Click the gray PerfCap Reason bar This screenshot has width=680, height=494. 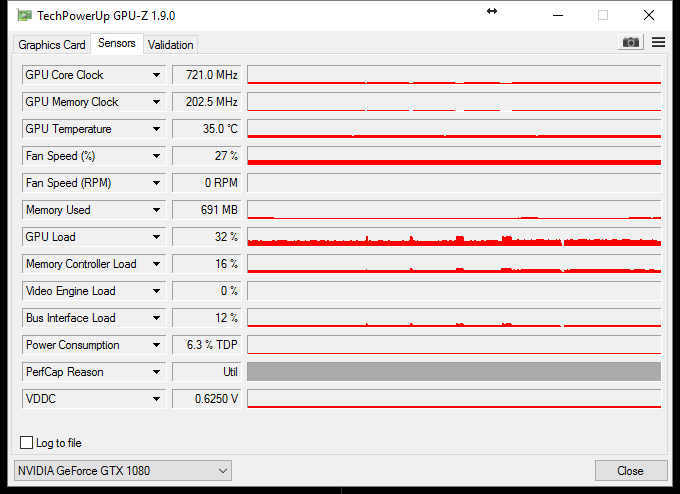point(454,372)
